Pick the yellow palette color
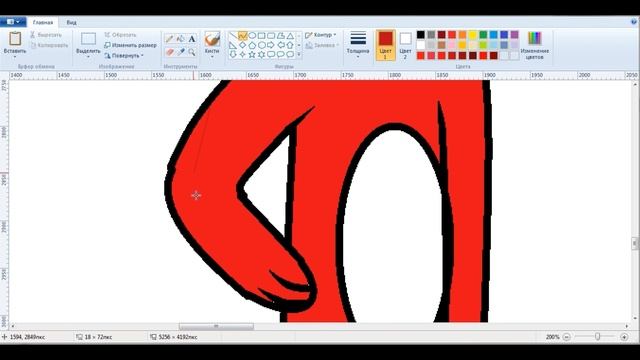 coord(473,35)
